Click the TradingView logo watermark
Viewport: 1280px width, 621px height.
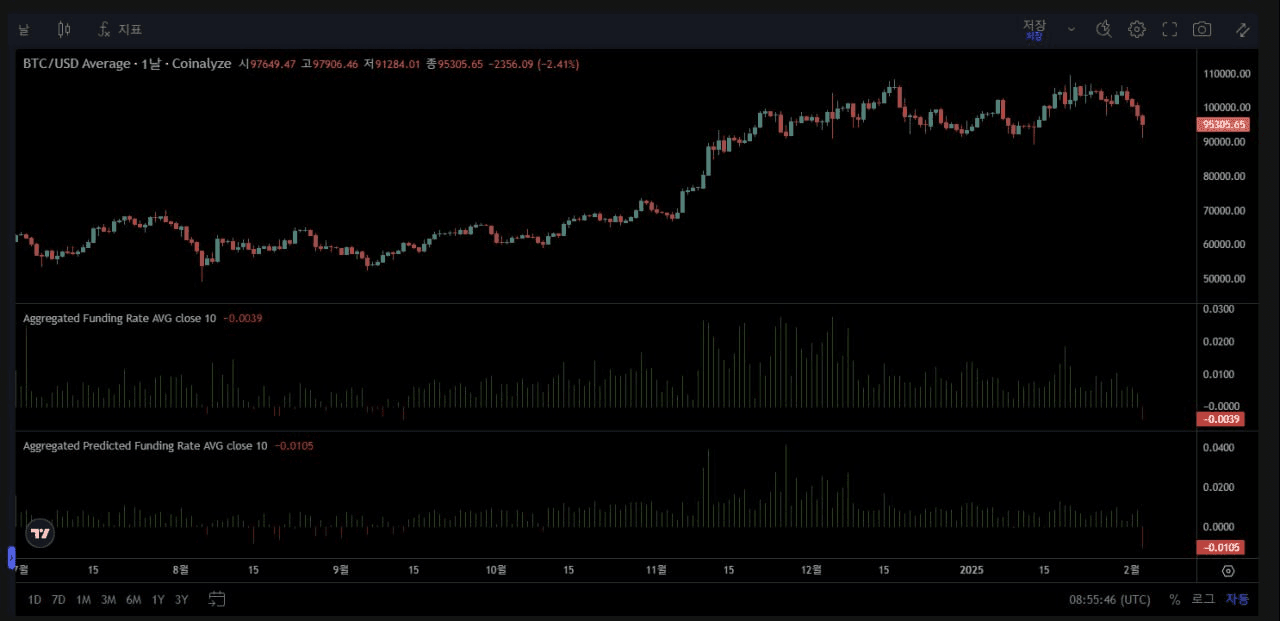pyautogui.click(x=40, y=533)
